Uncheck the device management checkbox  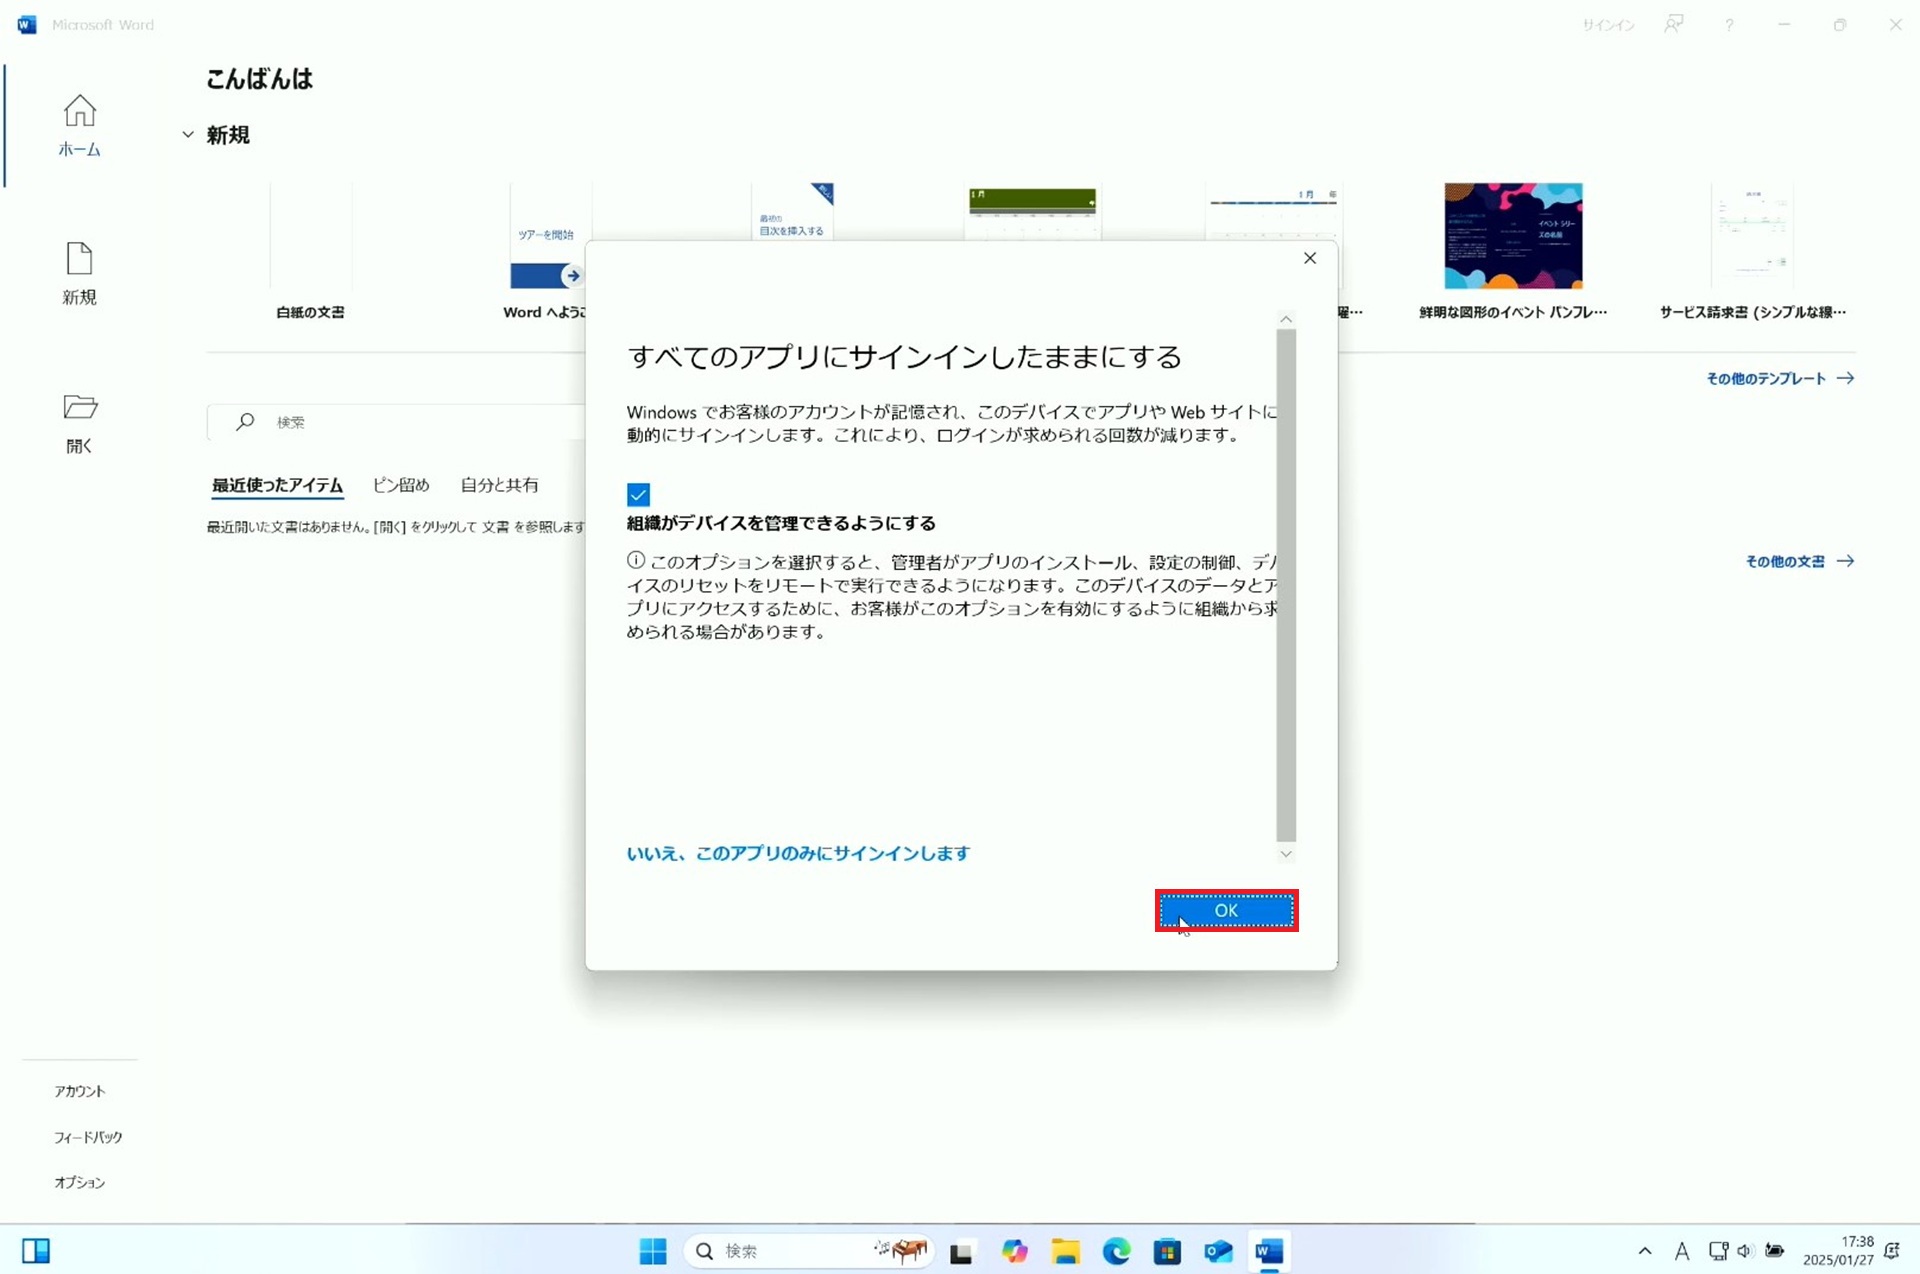coord(638,494)
